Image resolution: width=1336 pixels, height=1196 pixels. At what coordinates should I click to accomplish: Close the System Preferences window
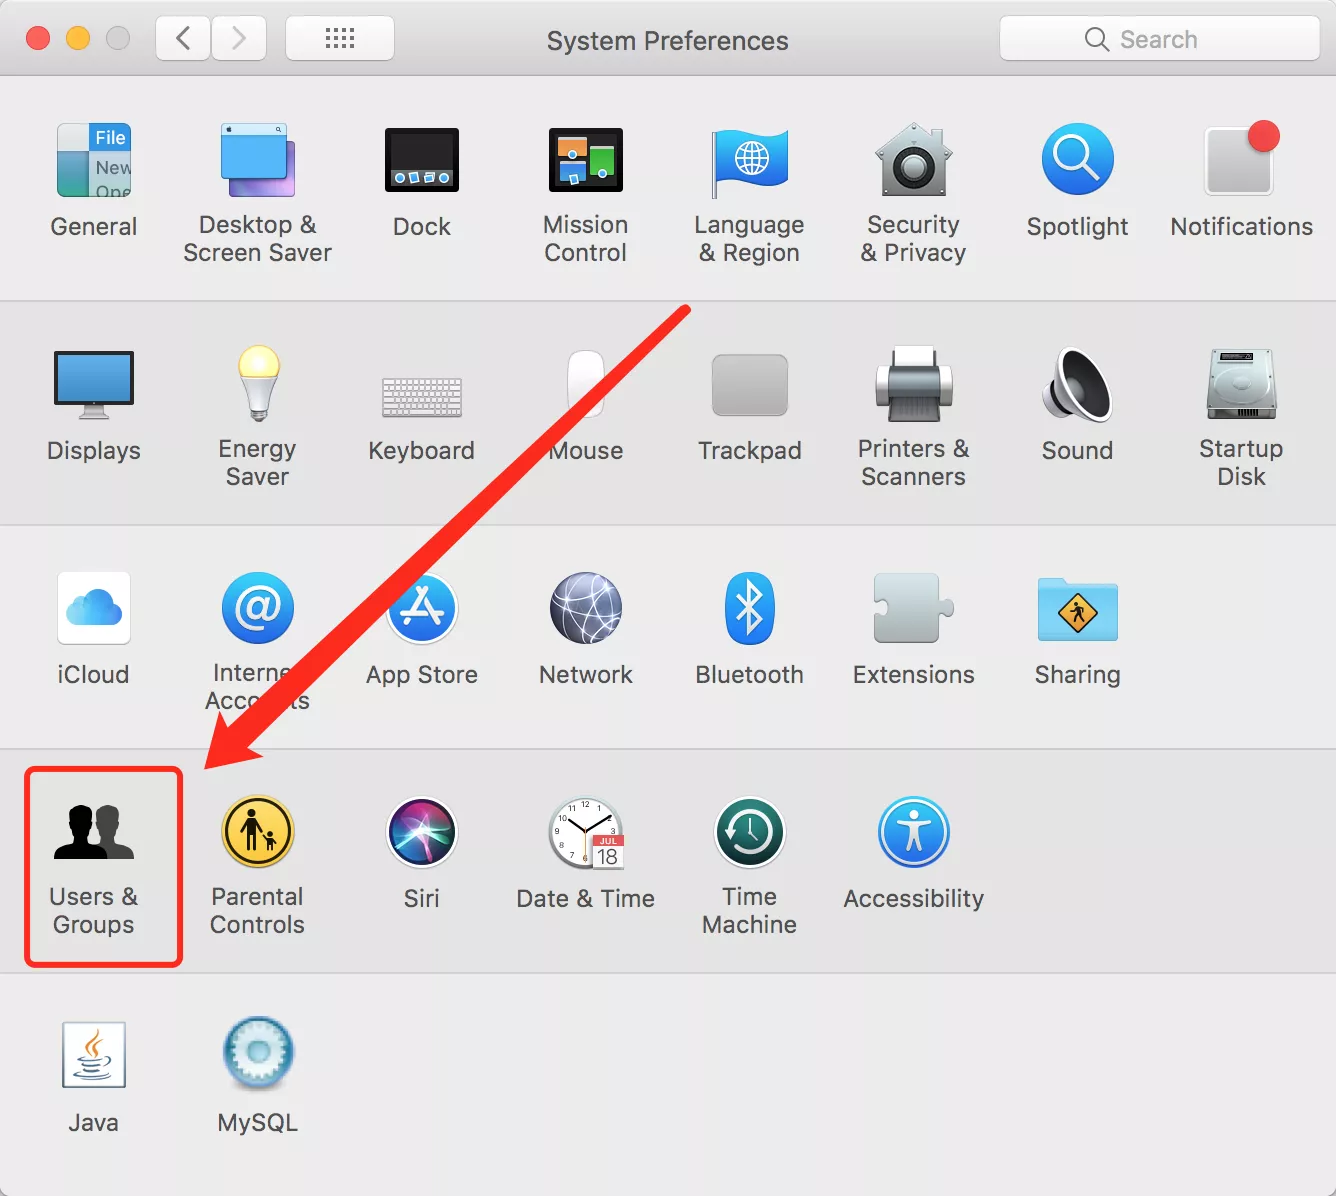click(x=38, y=39)
